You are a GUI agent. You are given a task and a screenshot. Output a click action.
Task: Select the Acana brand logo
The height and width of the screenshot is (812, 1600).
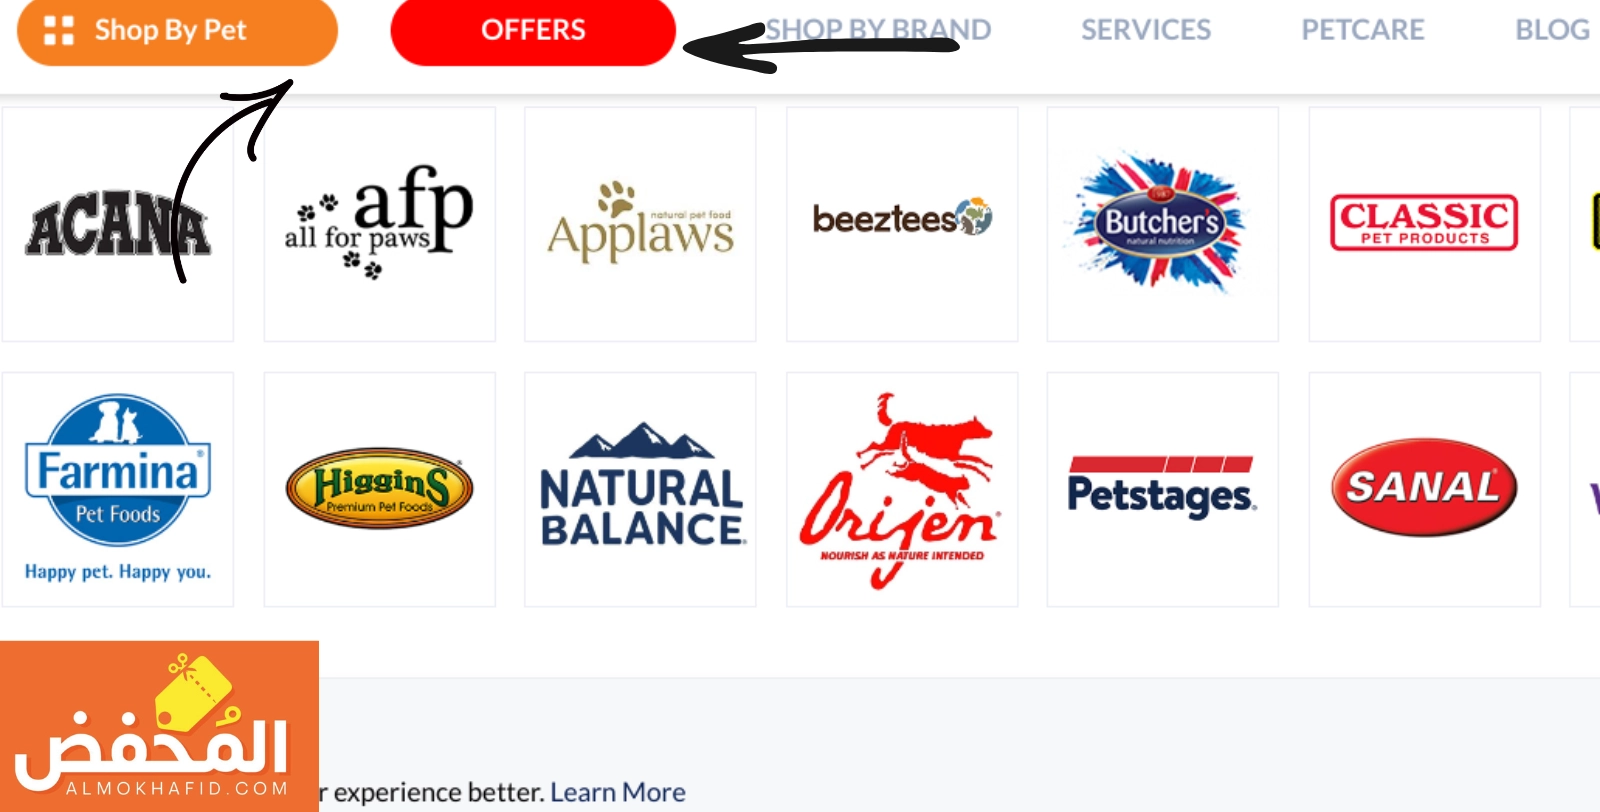[x=118, y=225]
